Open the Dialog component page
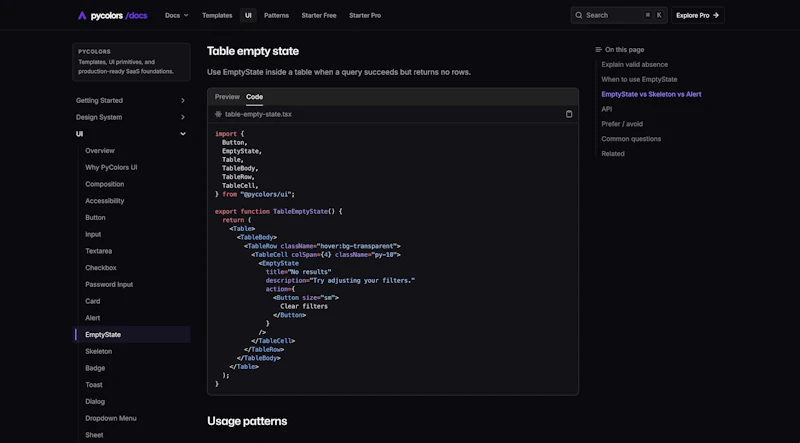This screenshot has height=443, width=800. pyautogui.click(x=95, y=402)
